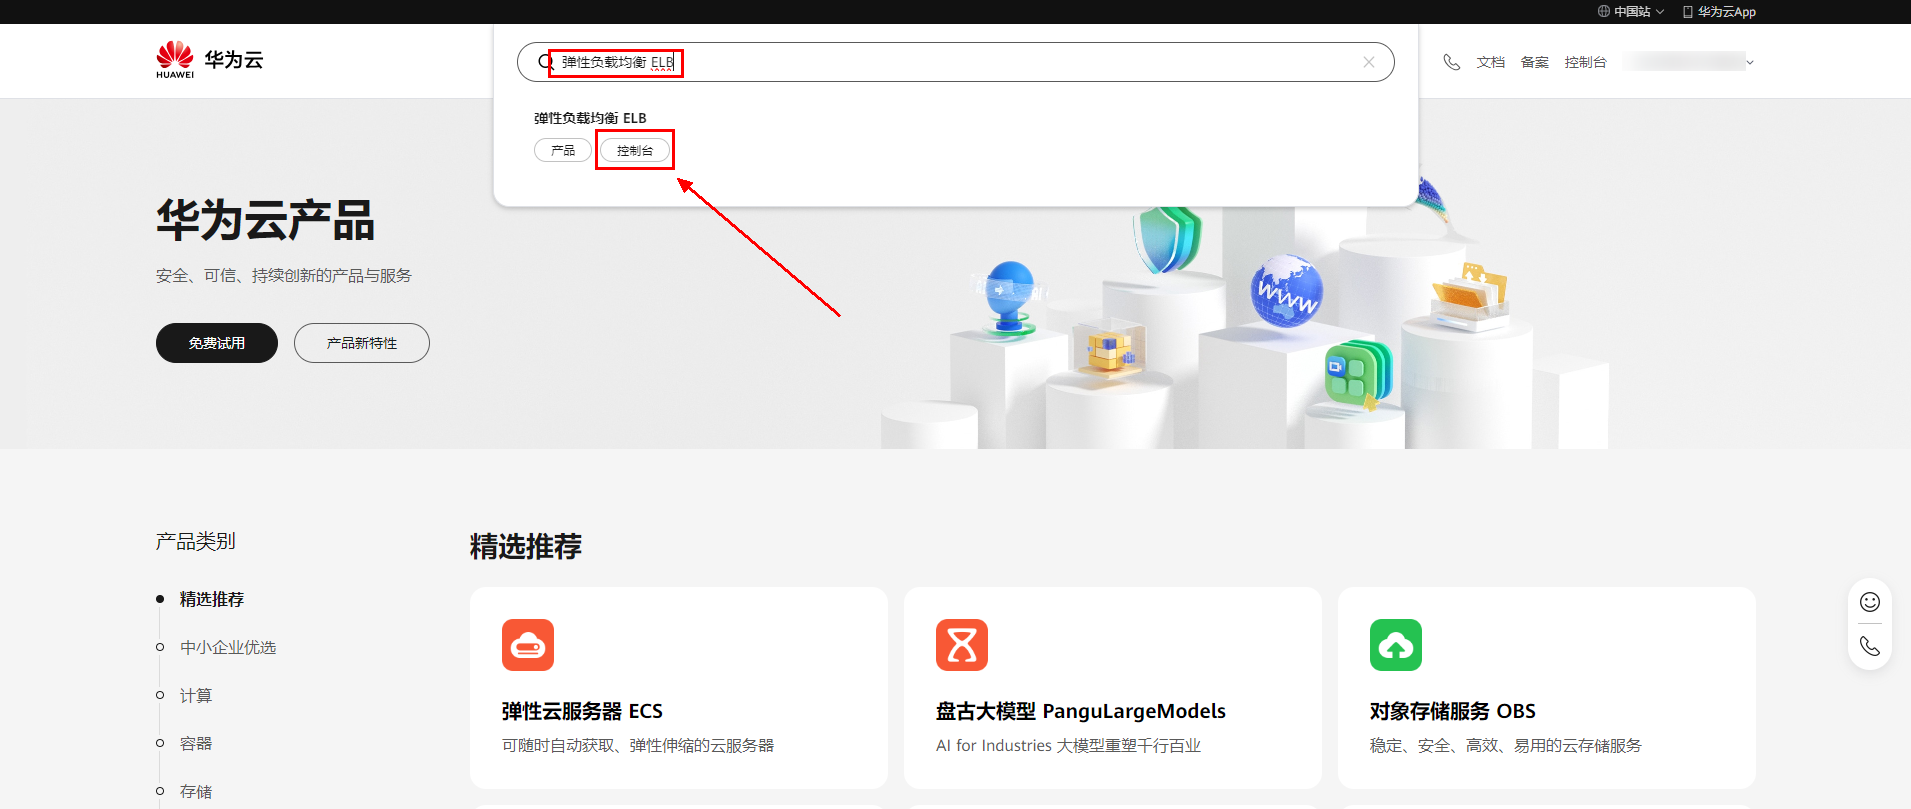
Task: Select the 精选推荐 category
Action: point(212,599)
